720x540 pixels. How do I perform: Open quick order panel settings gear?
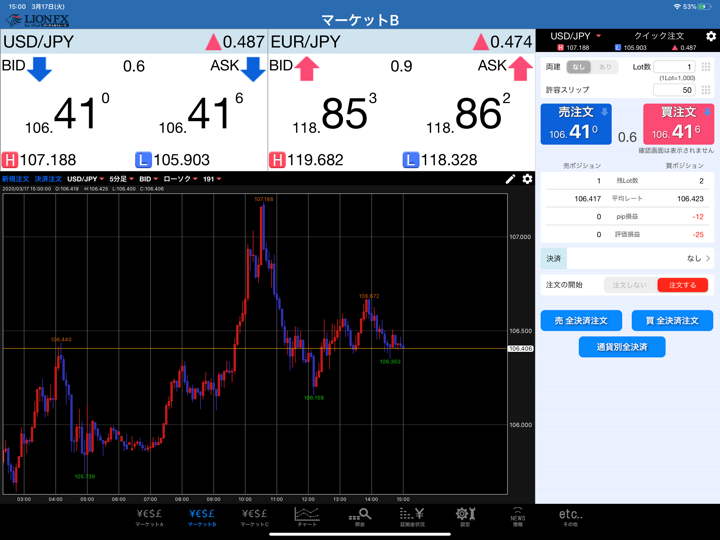coord(710,36)
